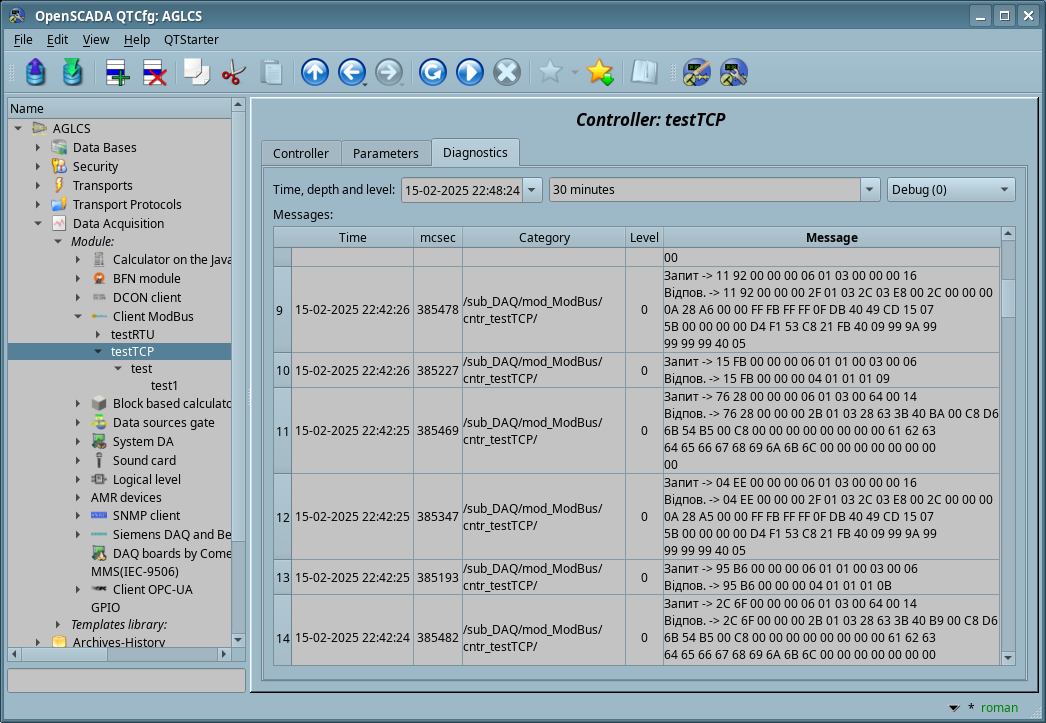Switch to the Parameters tab
This screenshot has height=723, width=1046.
point(385,153)
